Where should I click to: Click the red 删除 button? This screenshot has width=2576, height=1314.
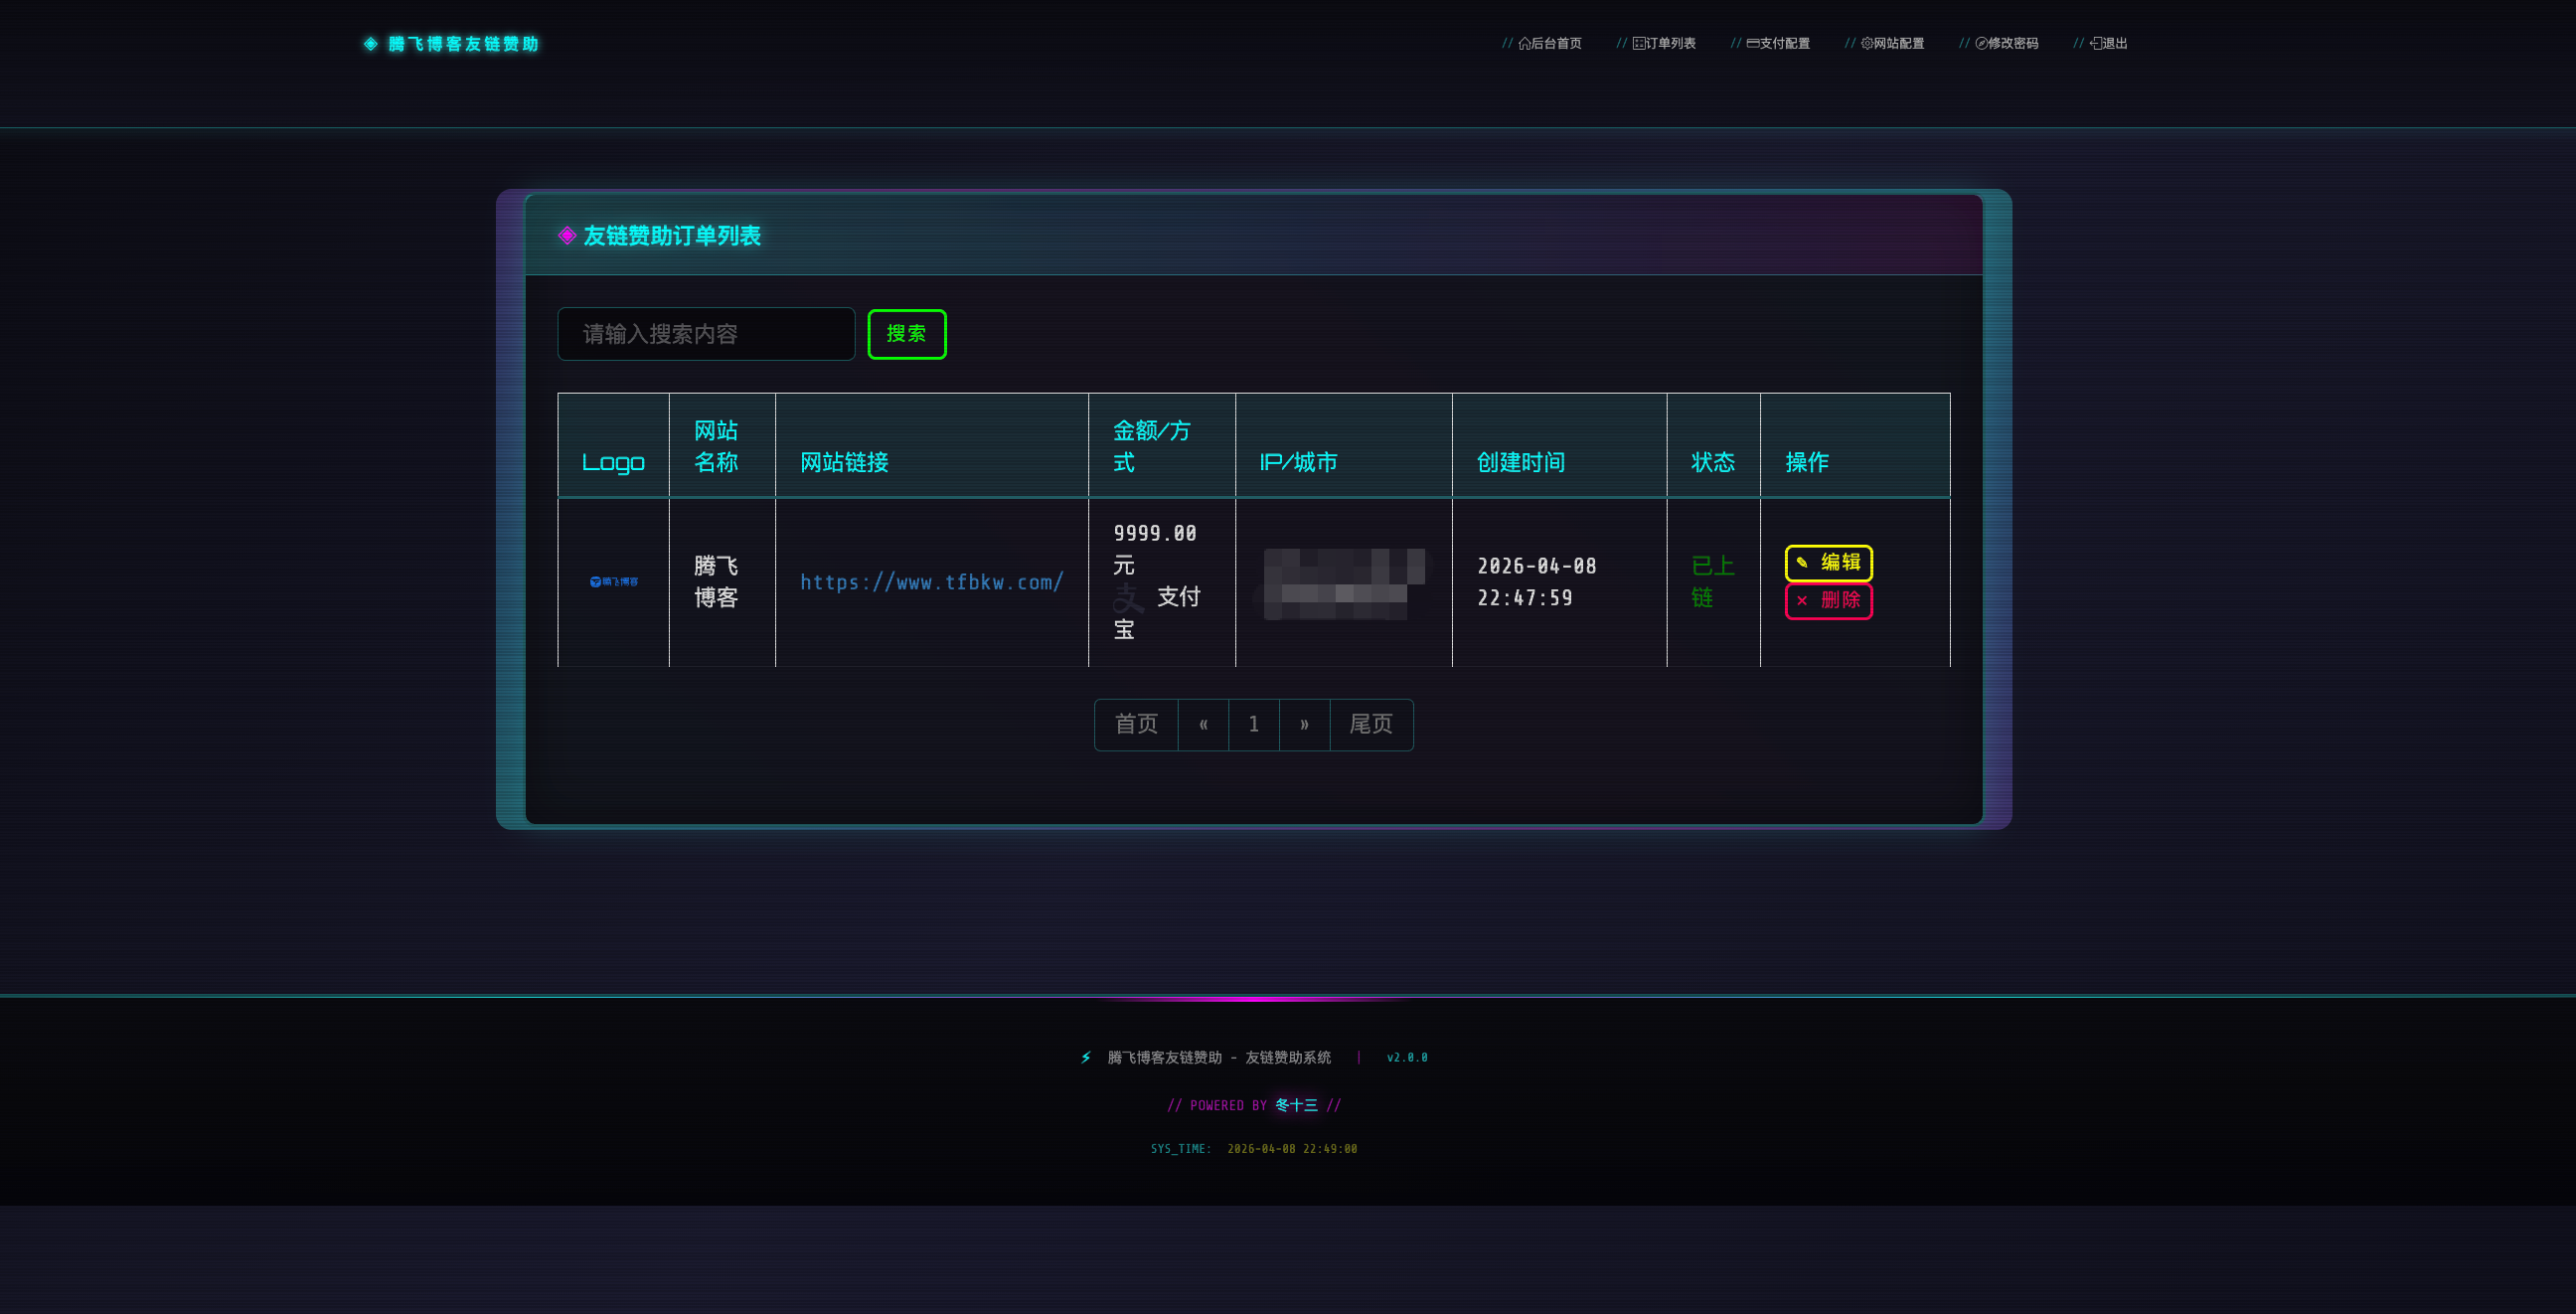click(1828, 600)
